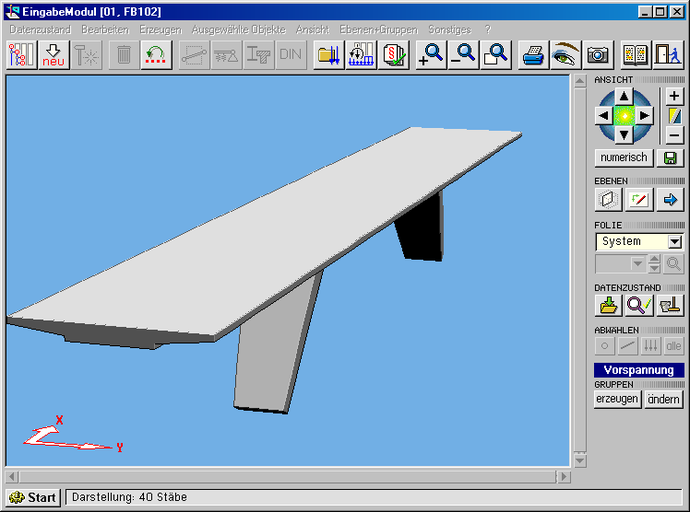Click the printer icon in toolbar
The height and width of the screenshot is (512, 690).
pos(534,55)
